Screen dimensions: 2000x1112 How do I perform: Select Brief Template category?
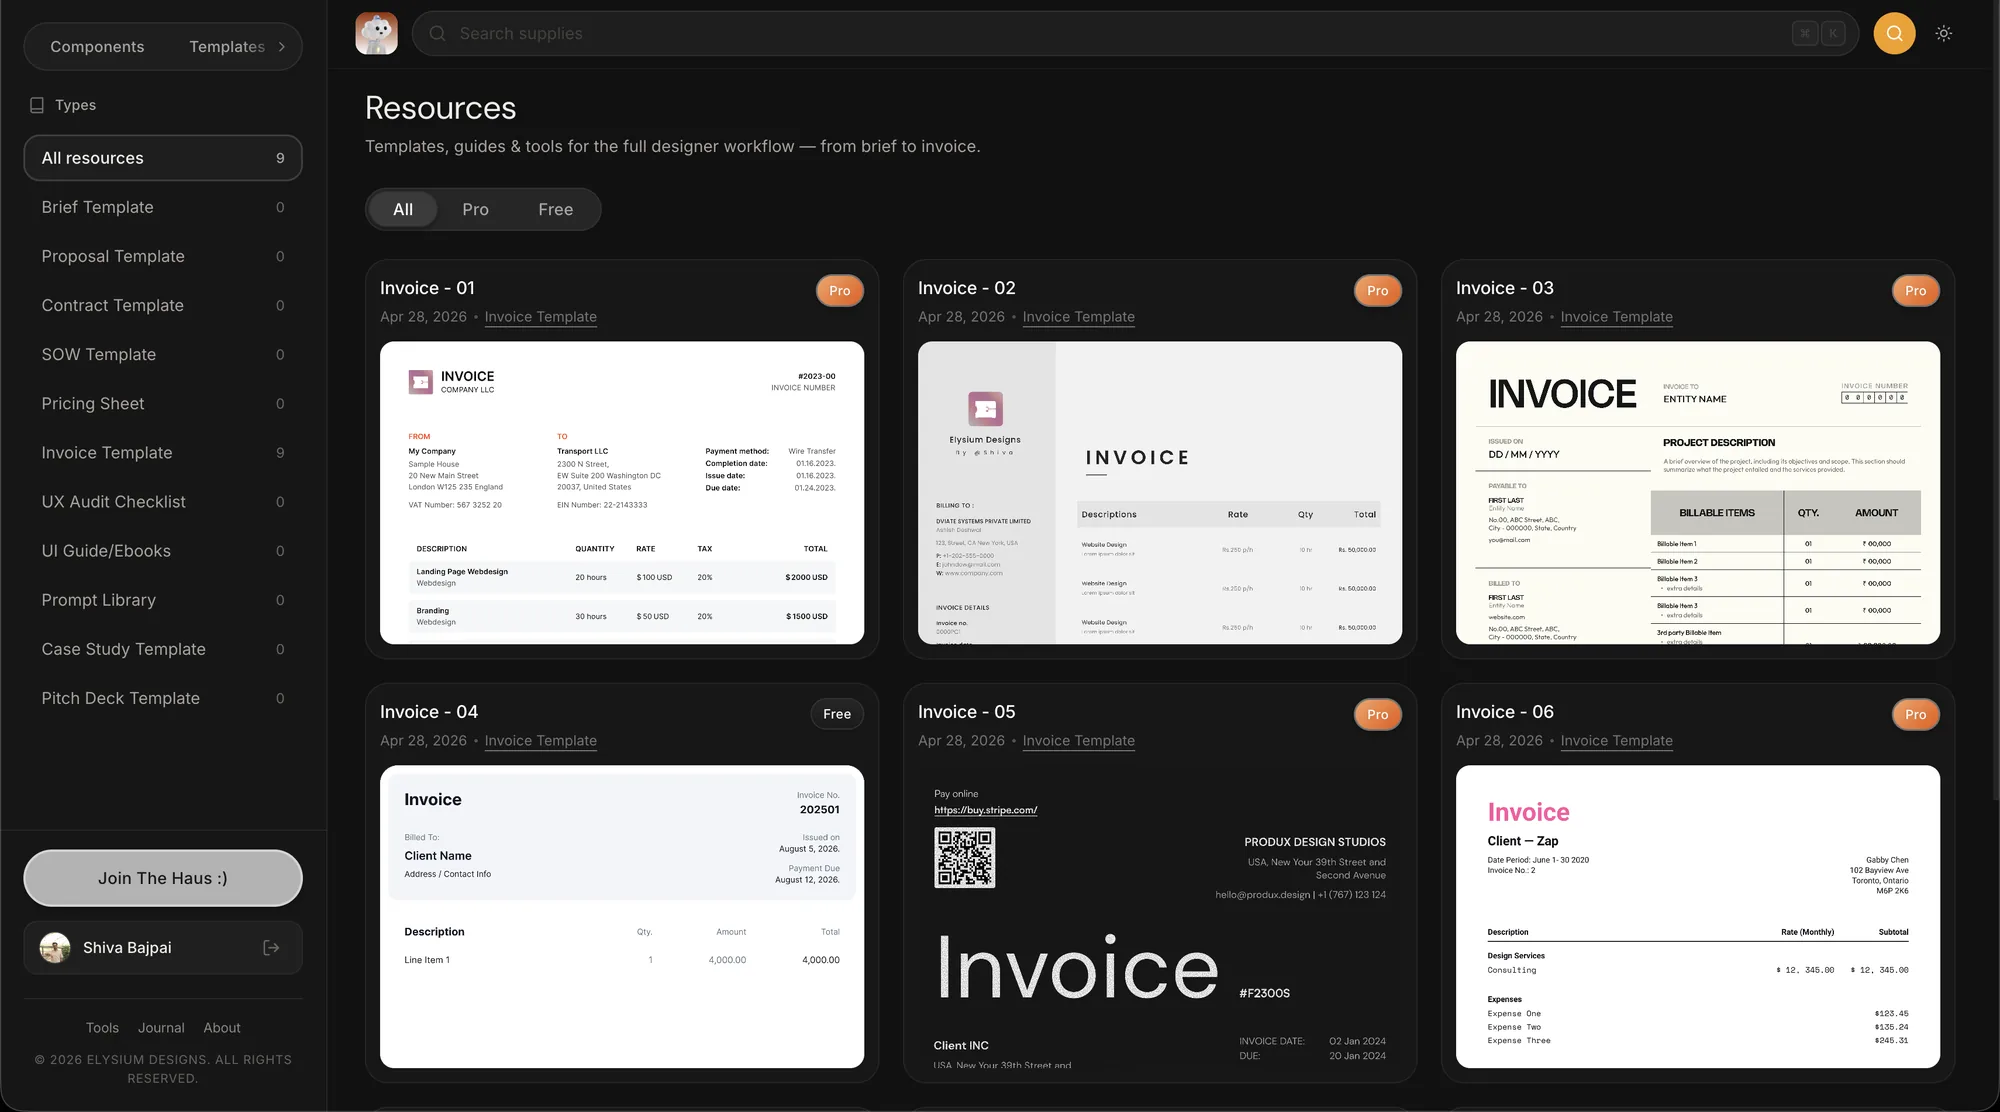(163, 207)
